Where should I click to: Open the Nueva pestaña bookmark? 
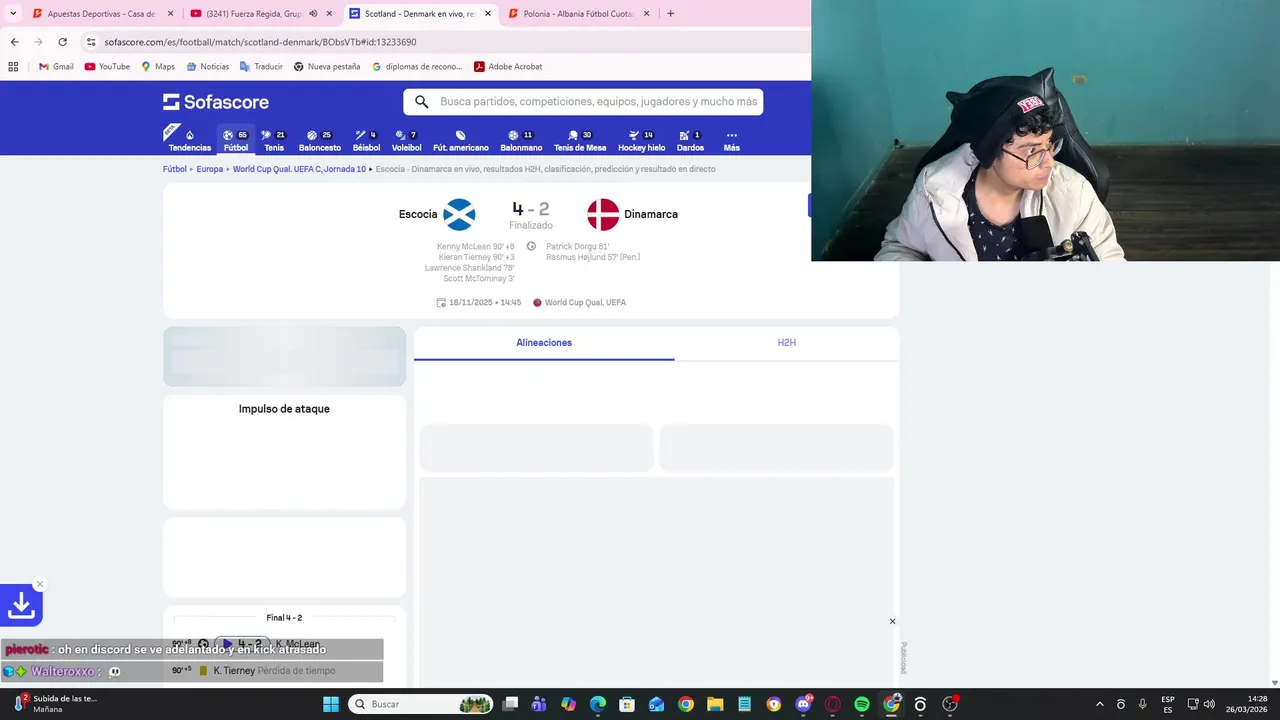tap(327, 67)
